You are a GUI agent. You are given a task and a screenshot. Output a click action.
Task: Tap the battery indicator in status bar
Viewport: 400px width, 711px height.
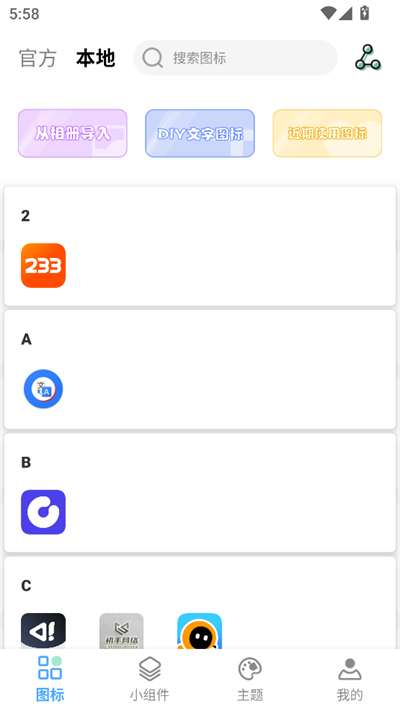pyautogui.click(x=364, y=13)
